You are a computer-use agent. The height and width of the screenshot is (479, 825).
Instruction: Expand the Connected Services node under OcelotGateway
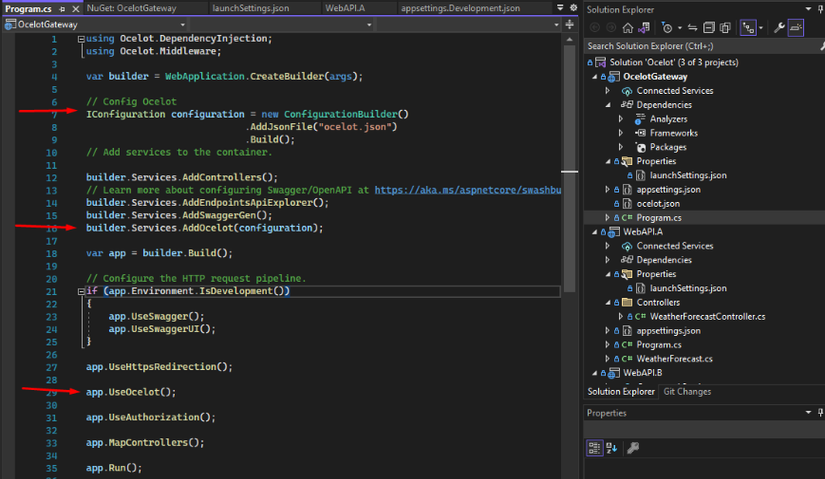pos(607,91)
